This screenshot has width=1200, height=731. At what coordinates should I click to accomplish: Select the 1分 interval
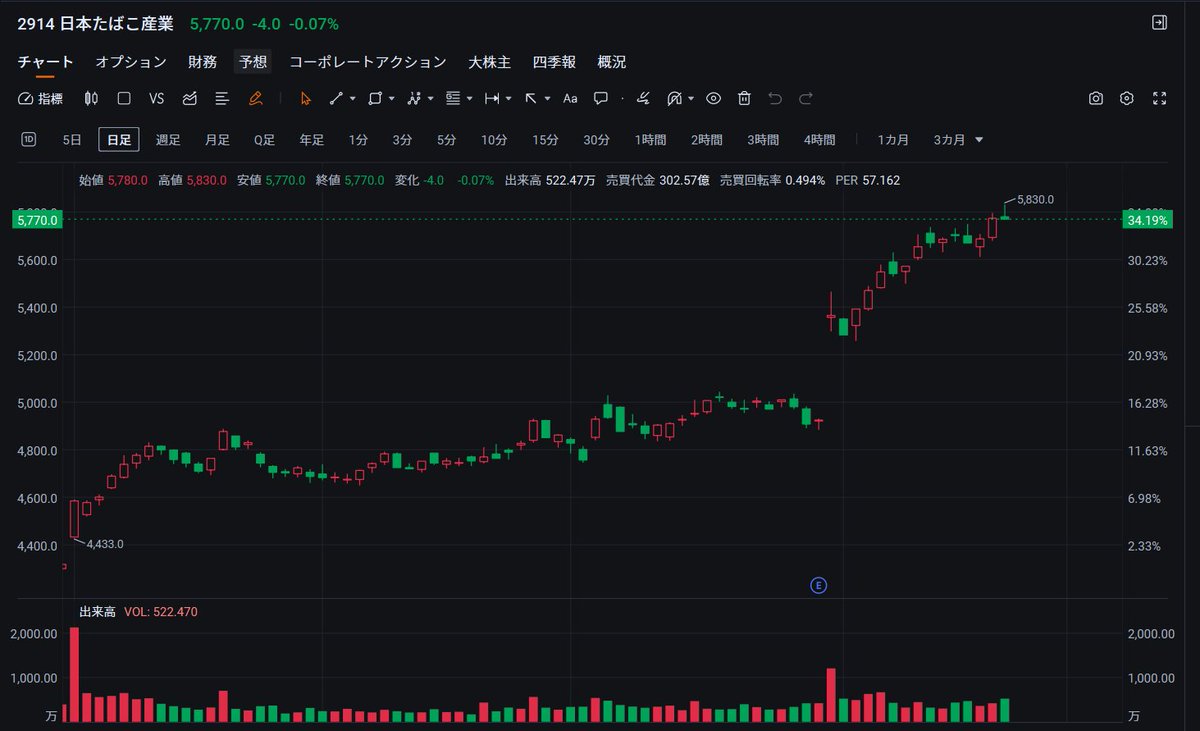(358, 140)
